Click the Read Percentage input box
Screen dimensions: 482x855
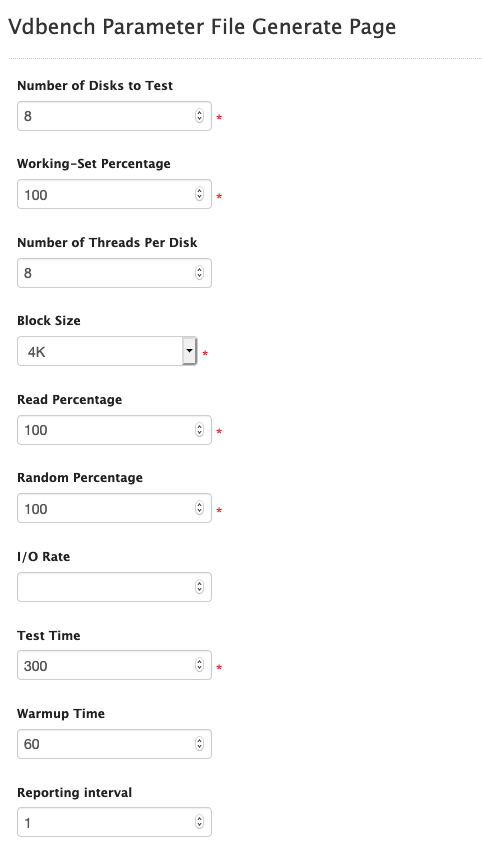tap(115, 430)
